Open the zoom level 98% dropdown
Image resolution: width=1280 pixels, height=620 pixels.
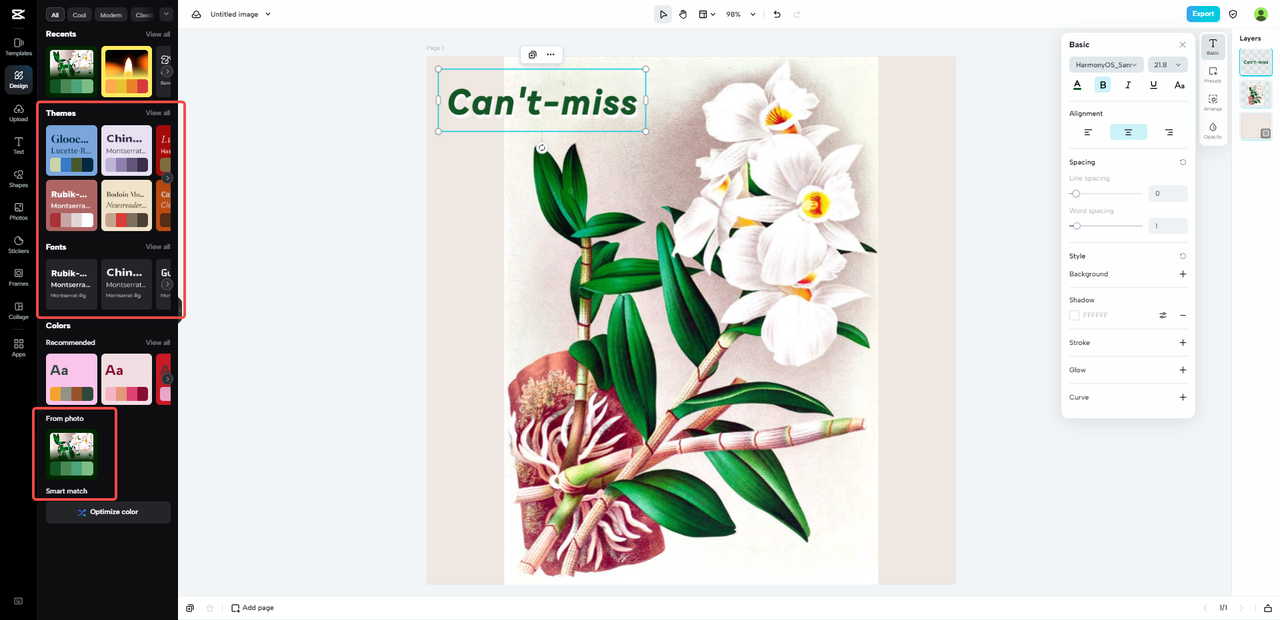coord(741,14)
